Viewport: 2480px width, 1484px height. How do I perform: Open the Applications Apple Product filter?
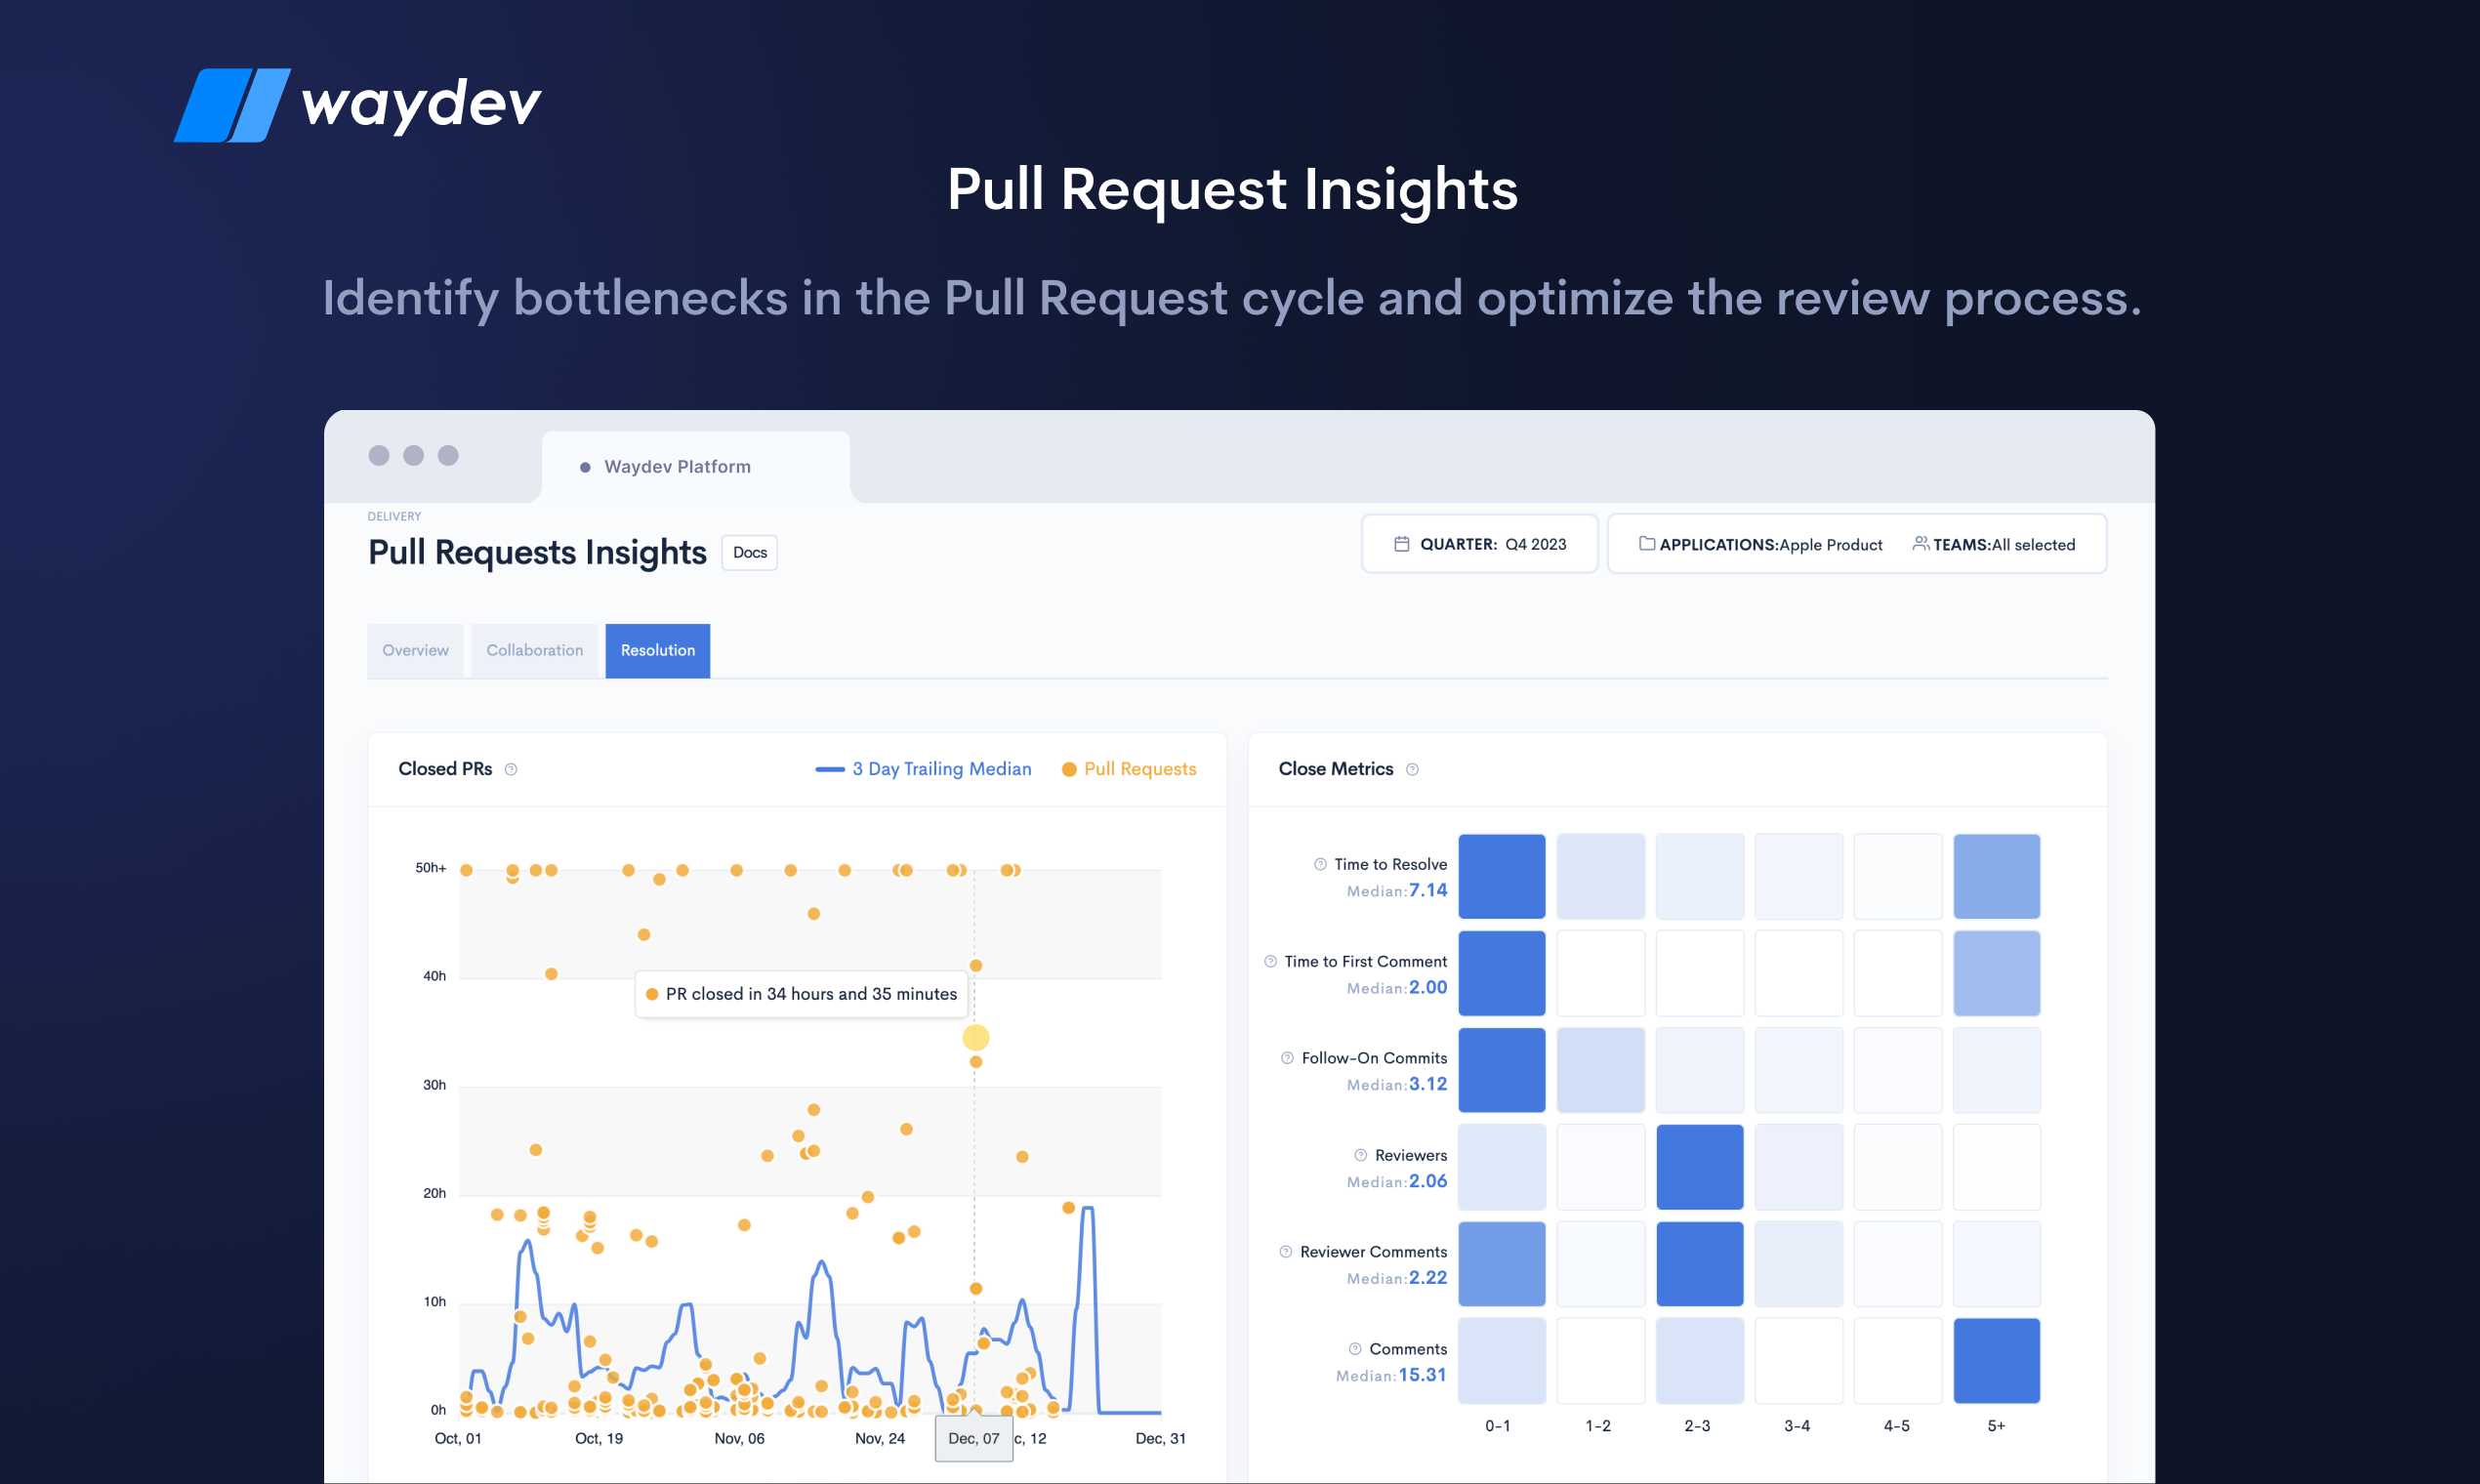point(1759,544)
